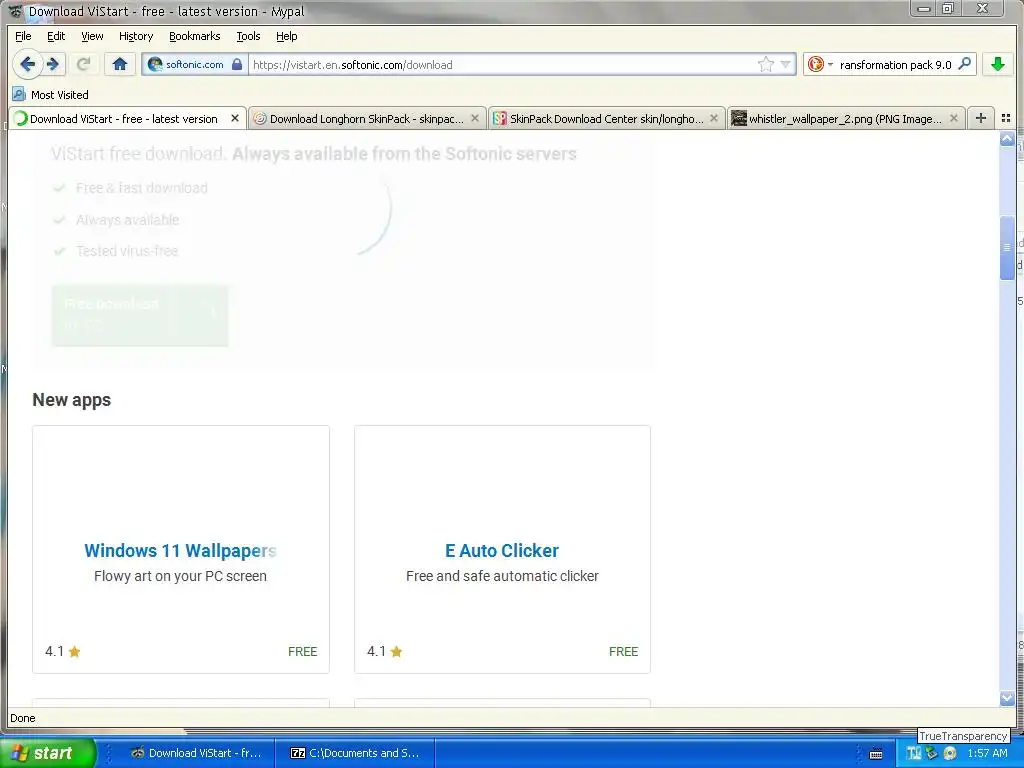Image resolution: width=1024 pixels, height=768 pixels.
Task: Open a new tab with plus button
Action: coord(980,118)
